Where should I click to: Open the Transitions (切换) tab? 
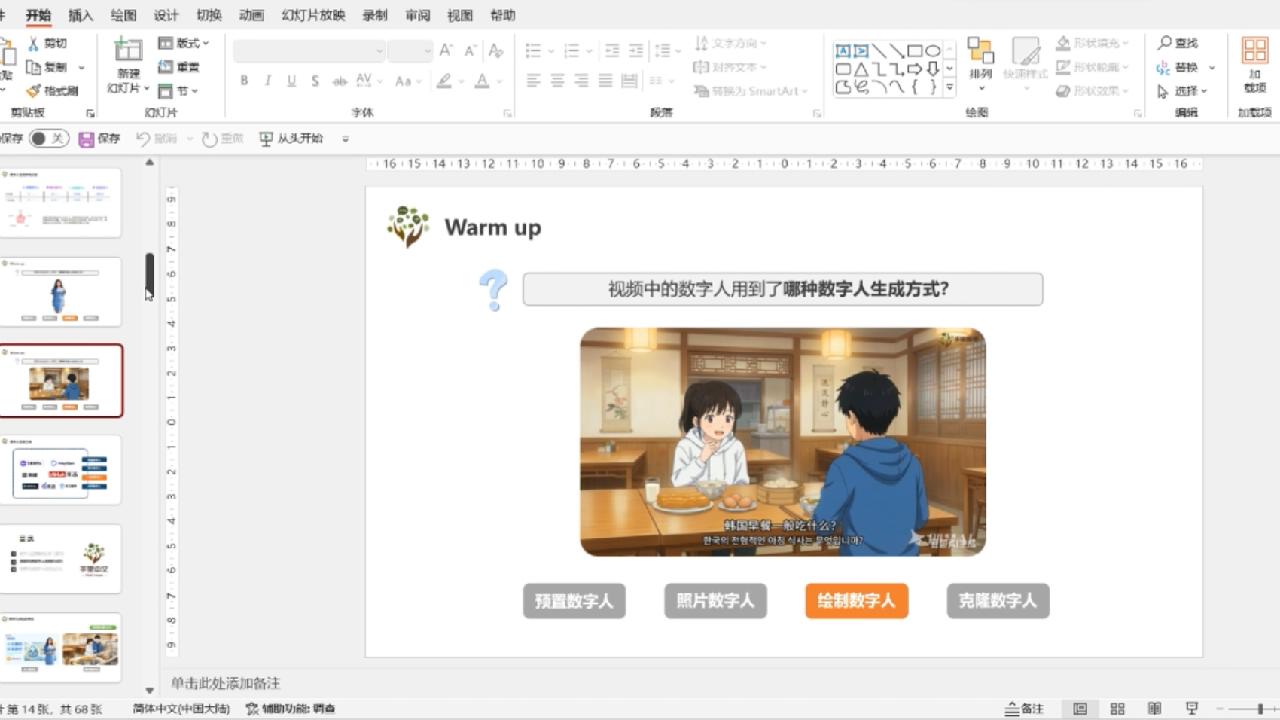click(x=209, y=15)
